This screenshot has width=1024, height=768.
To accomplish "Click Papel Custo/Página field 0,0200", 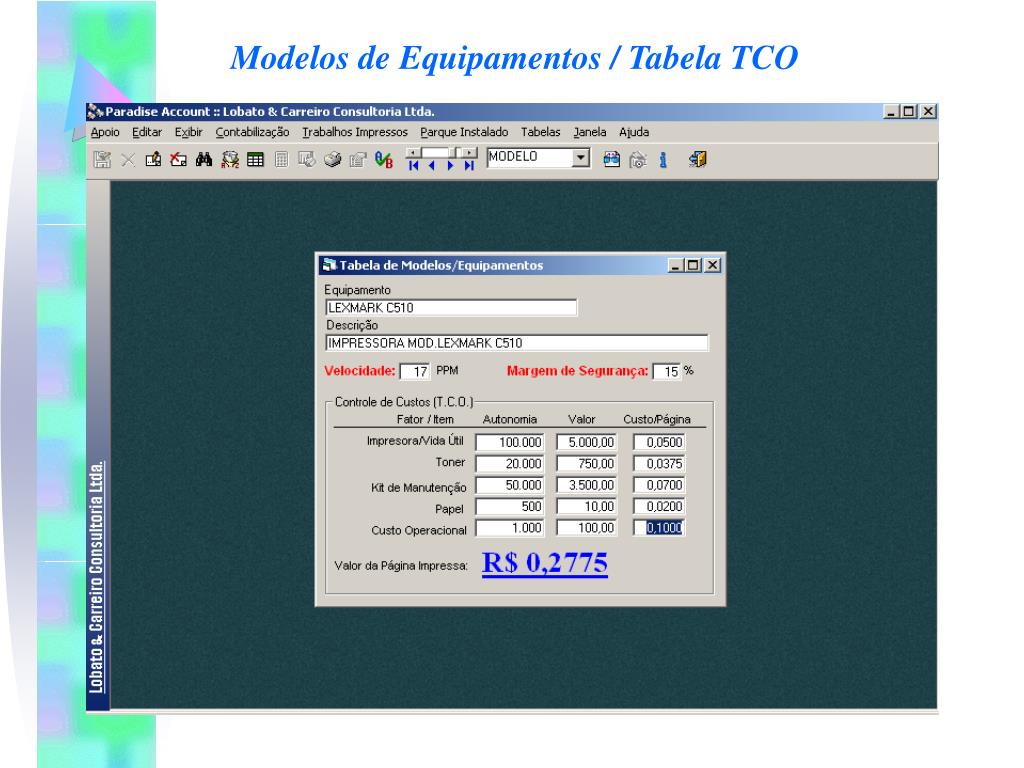I will pyautogui.click(x=659, y=507).
